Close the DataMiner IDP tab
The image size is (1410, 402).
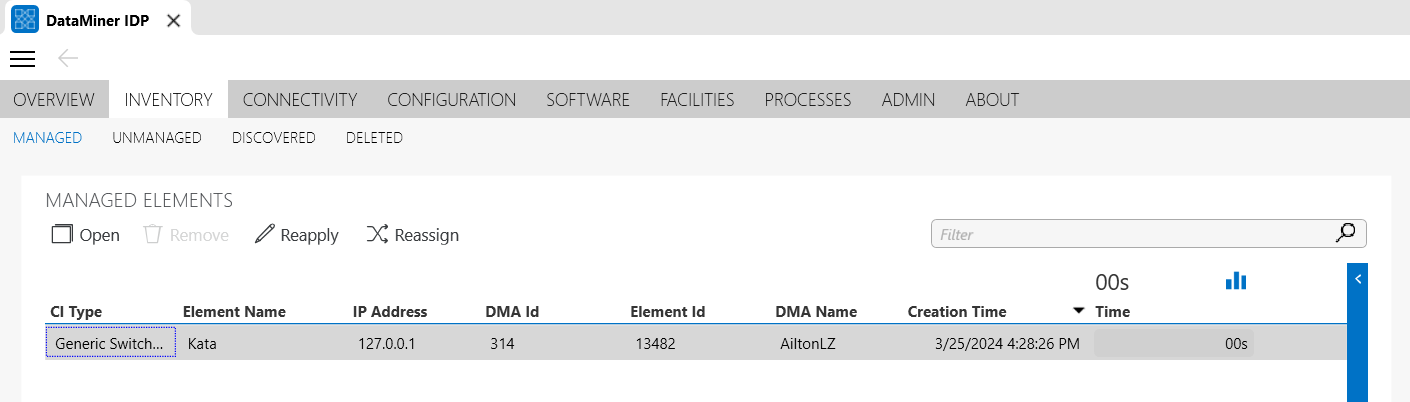click(173, 20)
